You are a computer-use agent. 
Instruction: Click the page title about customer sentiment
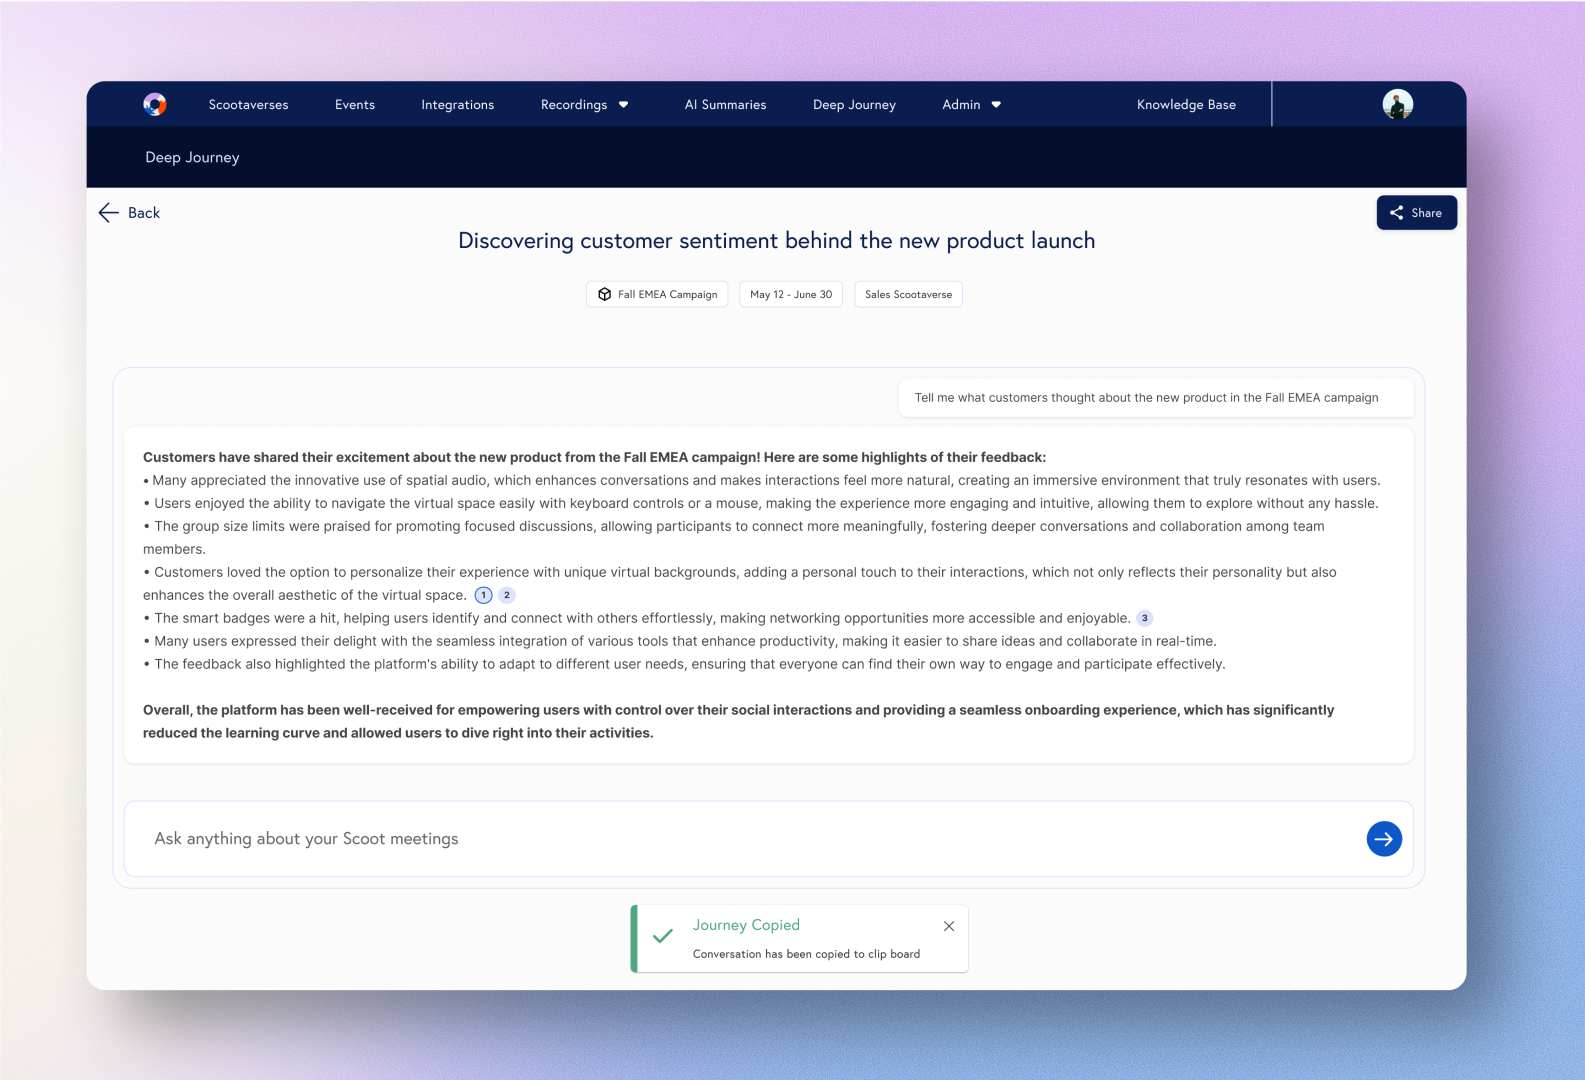pos(777,241)
